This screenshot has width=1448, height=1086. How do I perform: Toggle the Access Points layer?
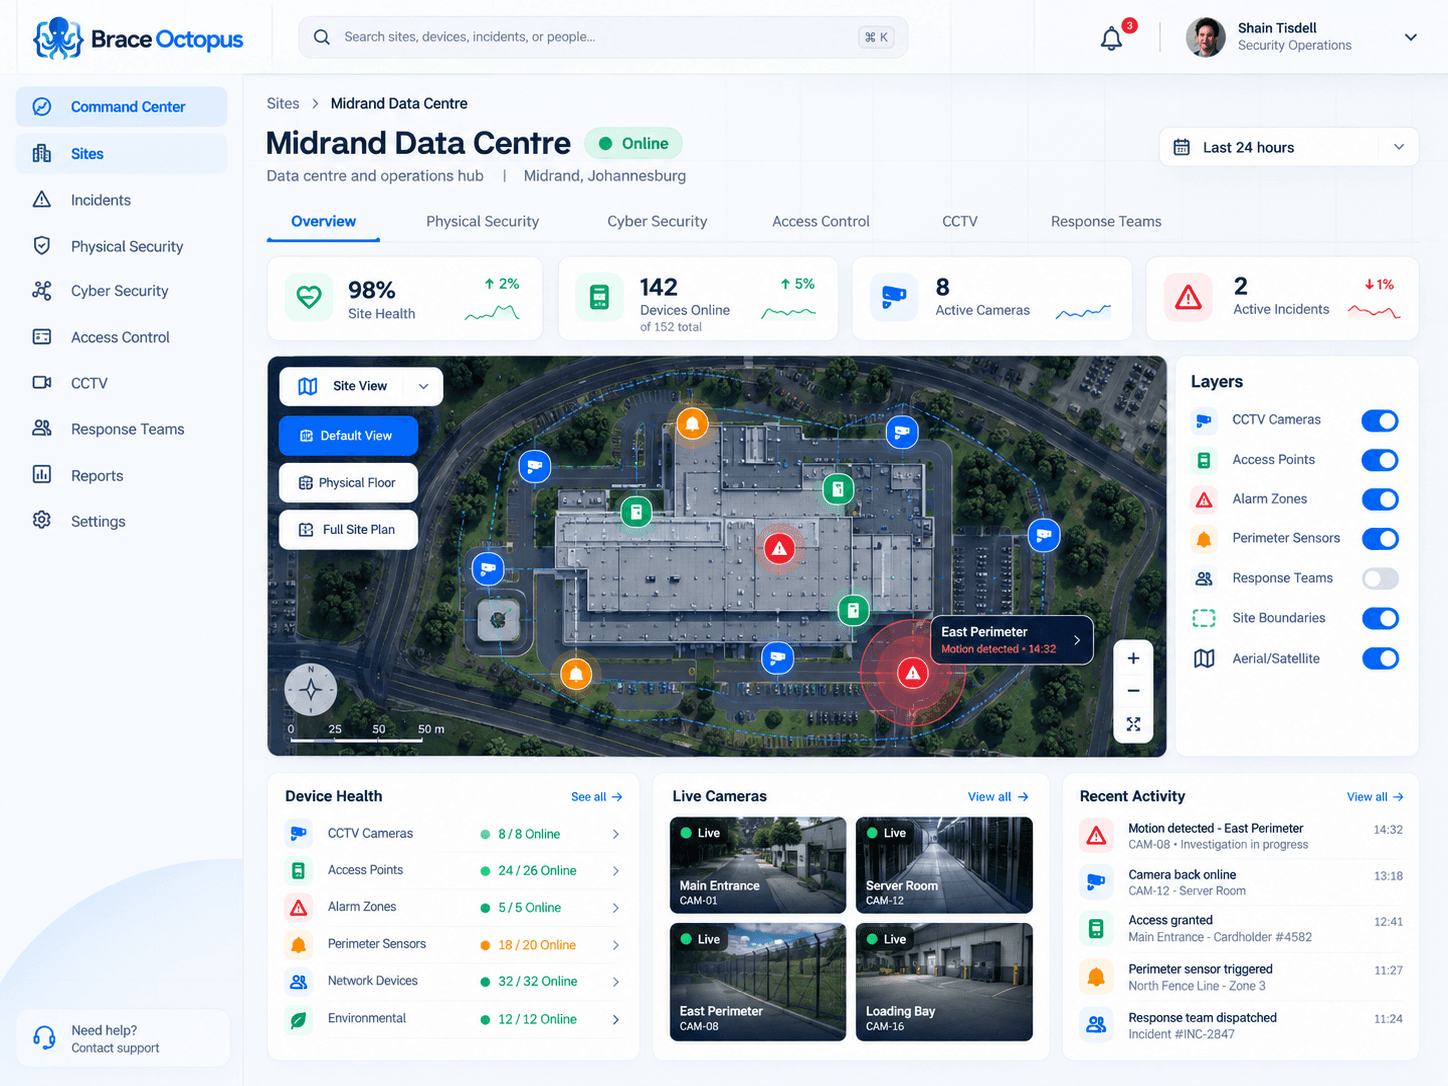click(1380, 460)
